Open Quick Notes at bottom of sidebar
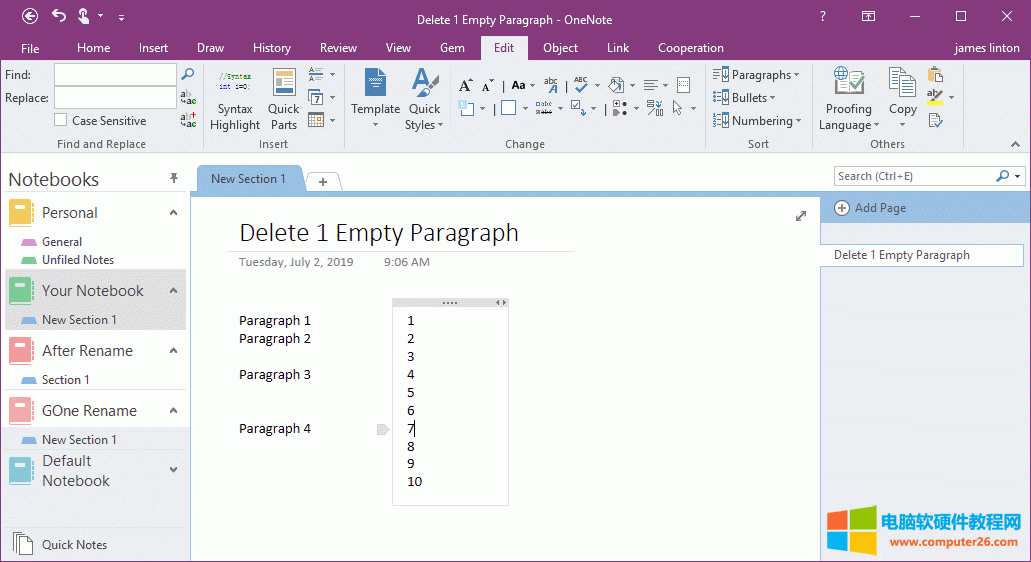Image resolution: width=1031 pixels, height=562 pixels. [x=74, y=545]
